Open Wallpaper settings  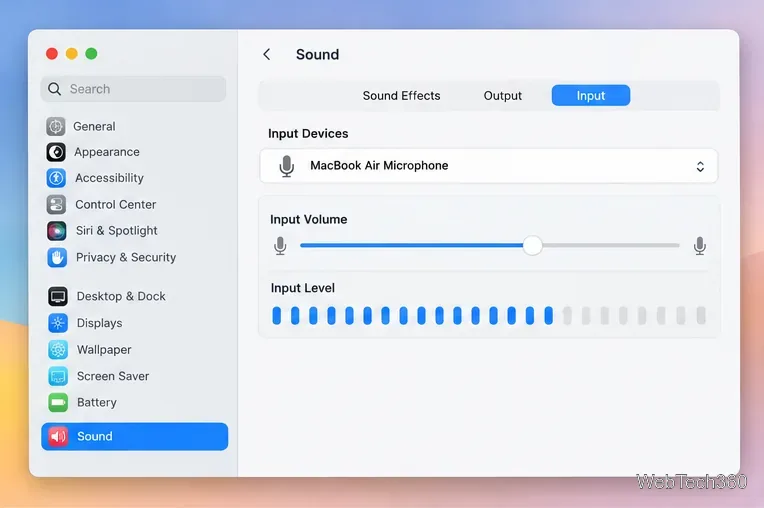pos(104,350)
